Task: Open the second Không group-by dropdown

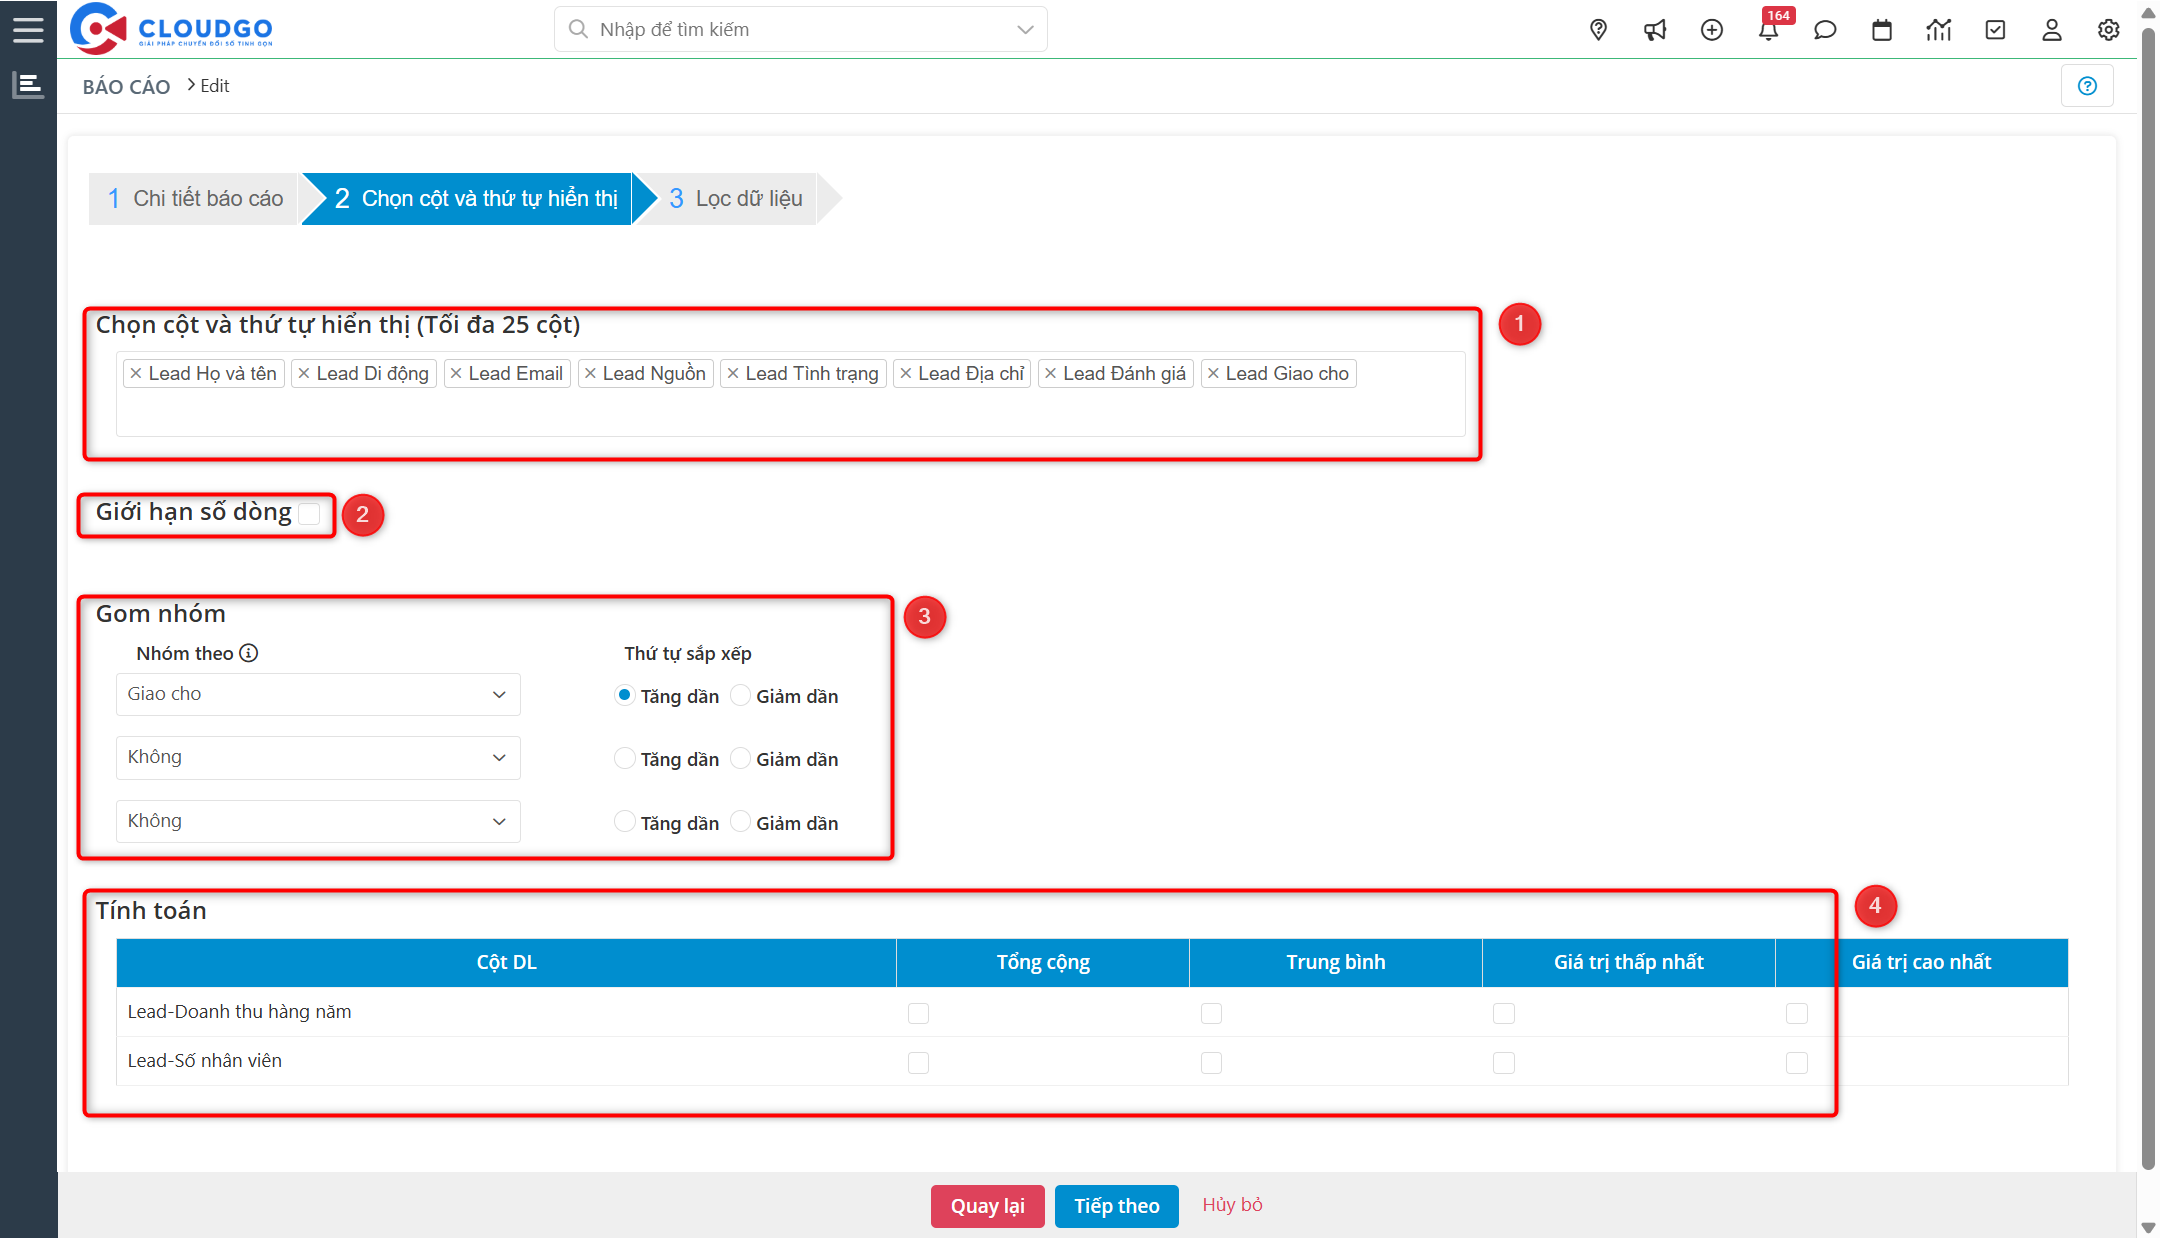Action: (318, 757)
